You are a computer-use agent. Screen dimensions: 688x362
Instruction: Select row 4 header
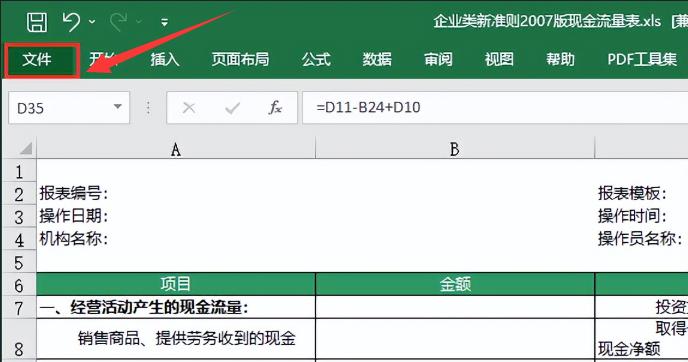coord(19,240)
